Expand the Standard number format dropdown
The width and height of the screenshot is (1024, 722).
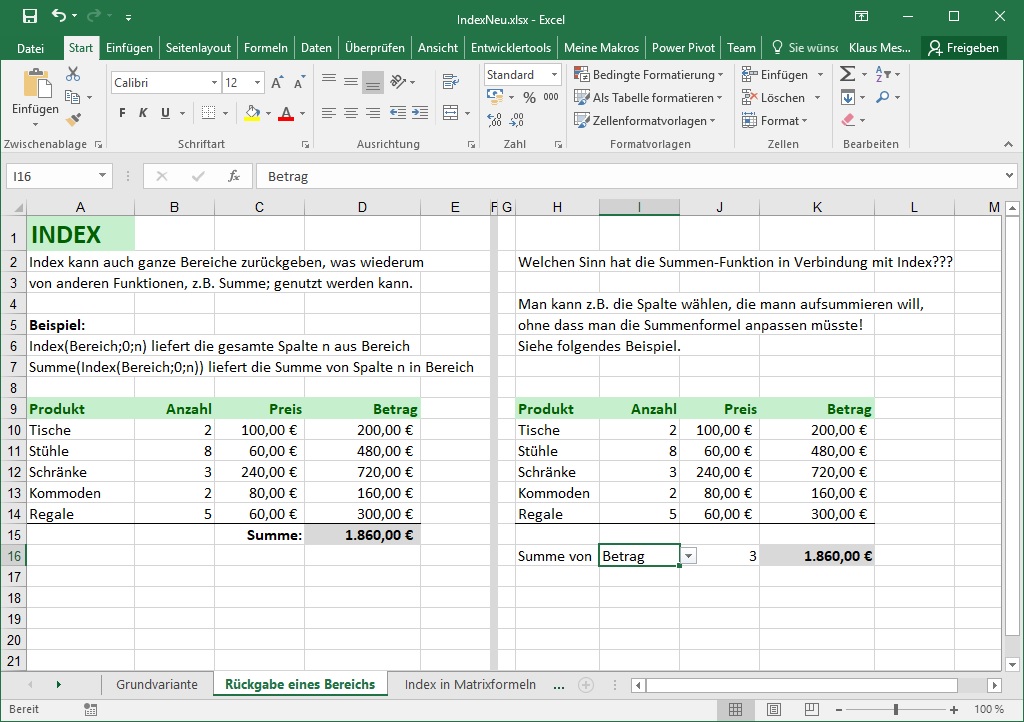click(x=553, y=75)
